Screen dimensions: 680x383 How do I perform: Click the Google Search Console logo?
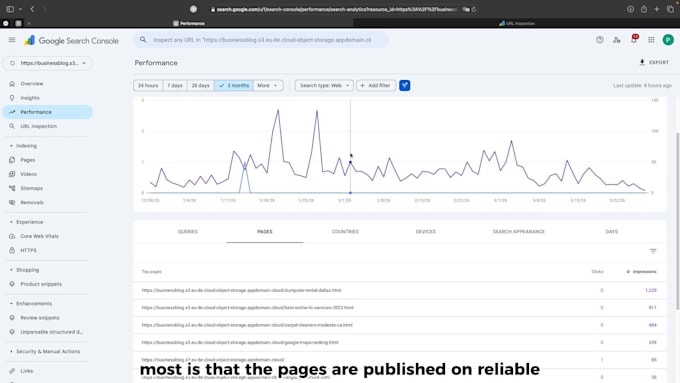click(72, 40)
